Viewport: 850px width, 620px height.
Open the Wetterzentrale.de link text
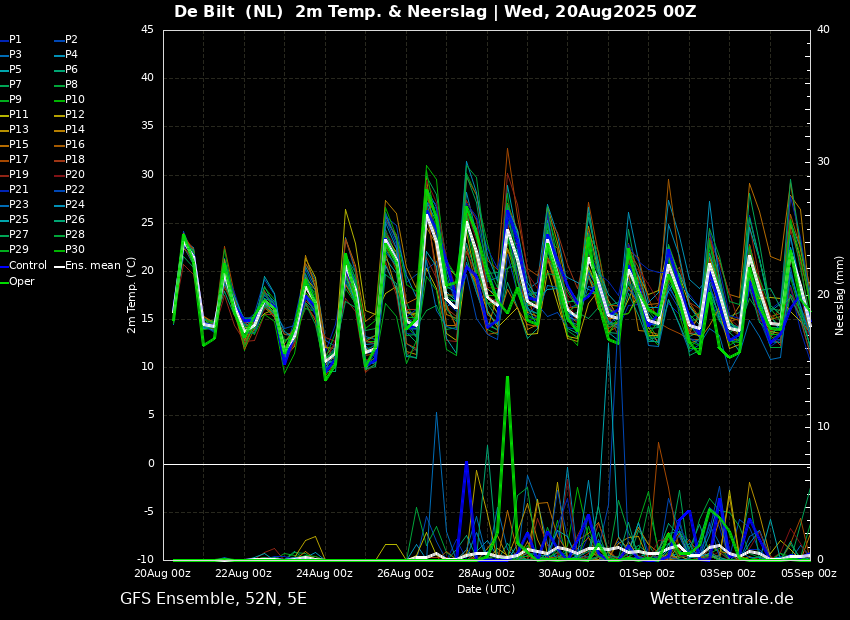tap(721, 598)
